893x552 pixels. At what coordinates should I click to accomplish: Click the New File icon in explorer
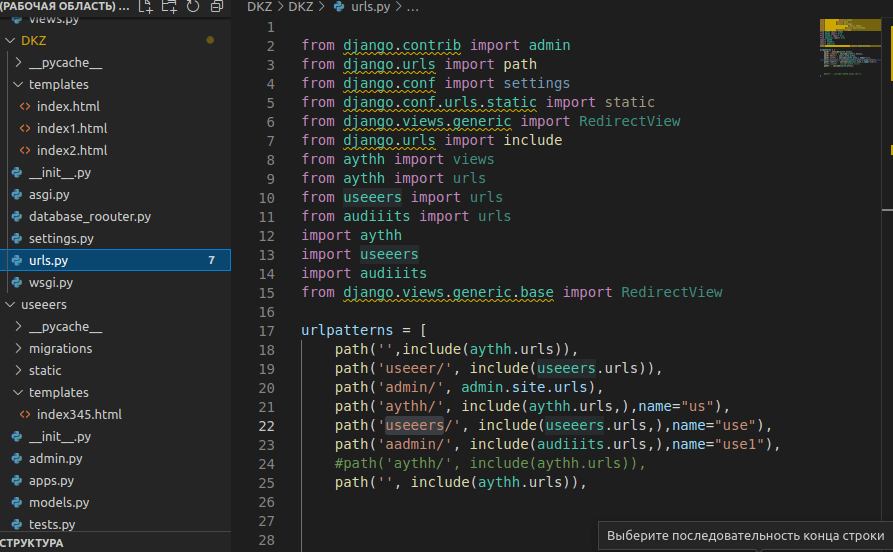pyautogui.click(x=147, y=7)
